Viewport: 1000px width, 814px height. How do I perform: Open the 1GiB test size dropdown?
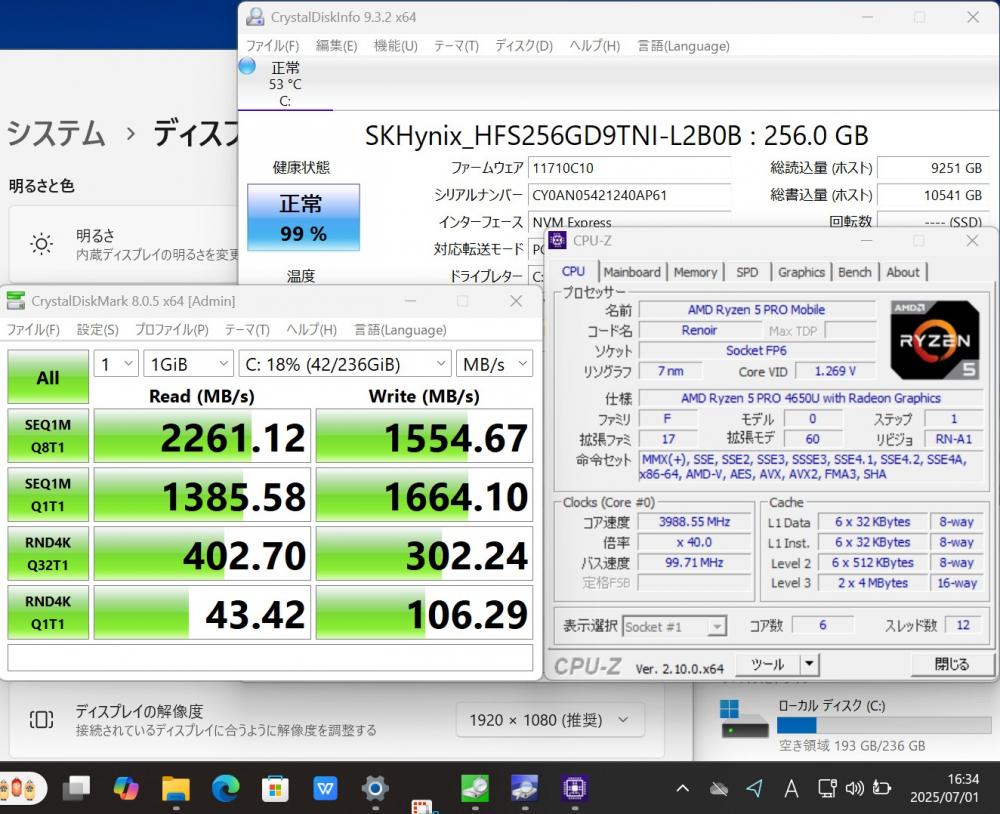188,364
